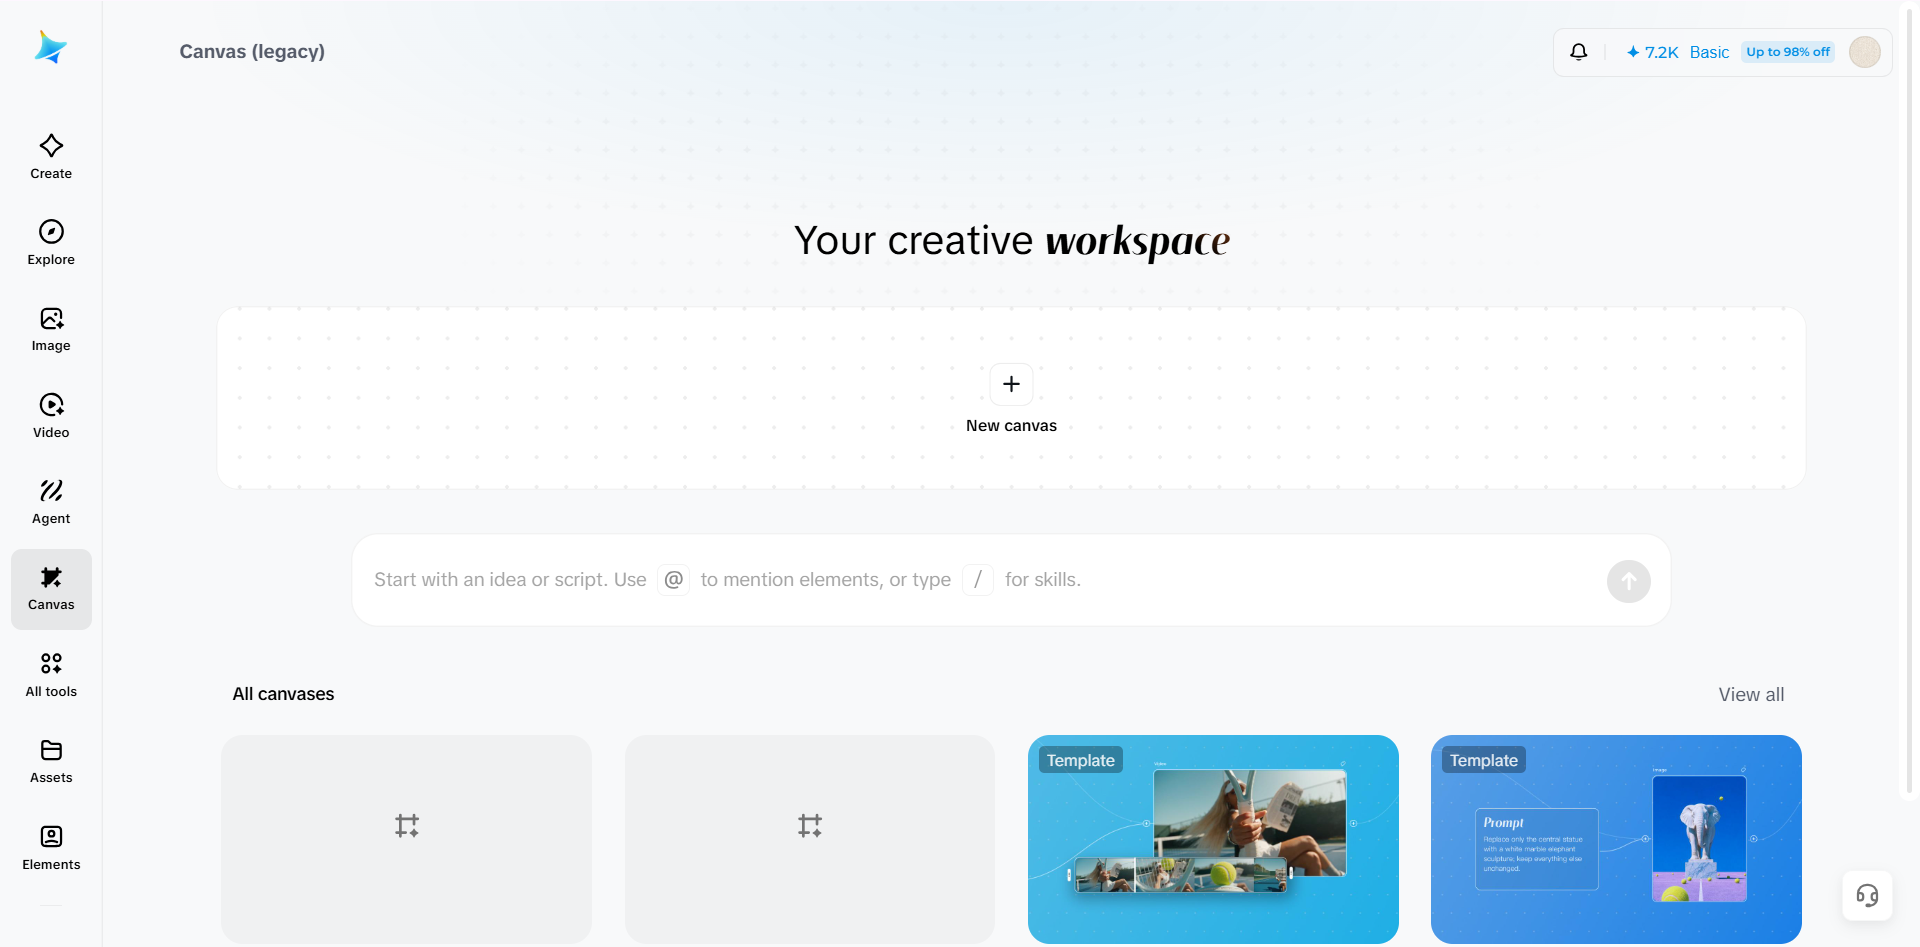
Task: Open the user profile avatar
Action: (x=1864, y=52)
